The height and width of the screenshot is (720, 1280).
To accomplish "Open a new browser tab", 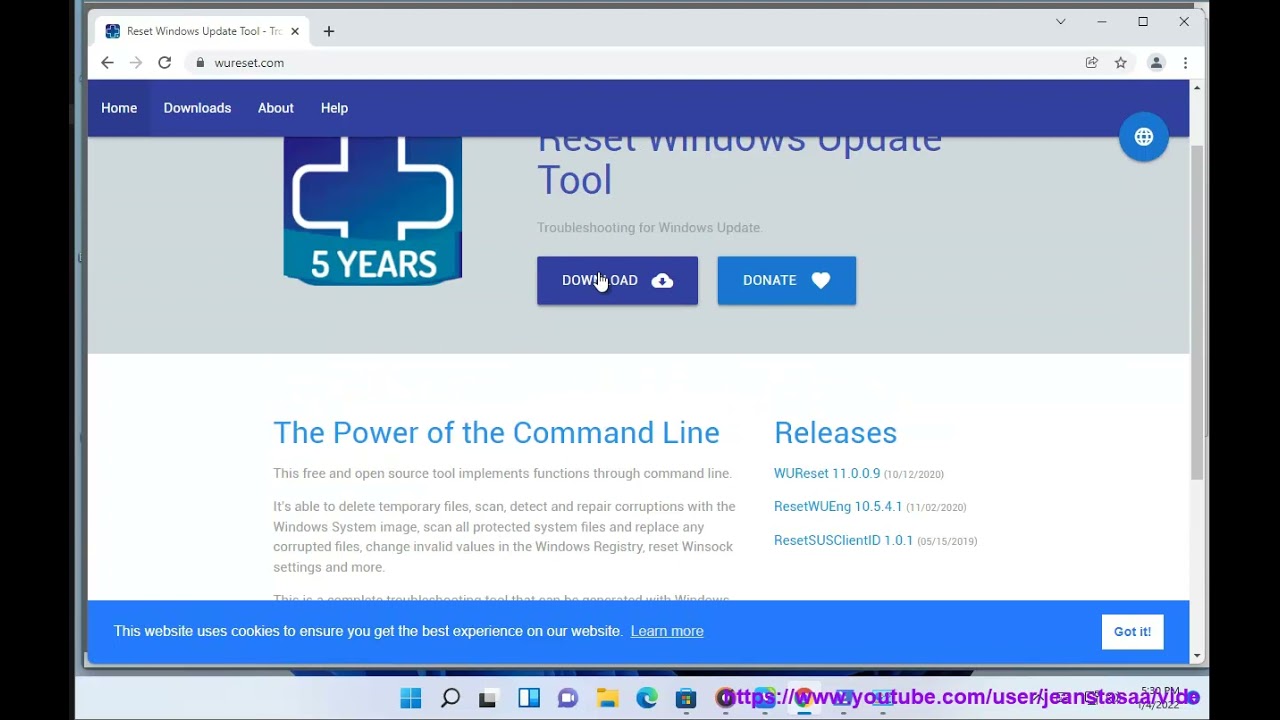I will point(328,31).
